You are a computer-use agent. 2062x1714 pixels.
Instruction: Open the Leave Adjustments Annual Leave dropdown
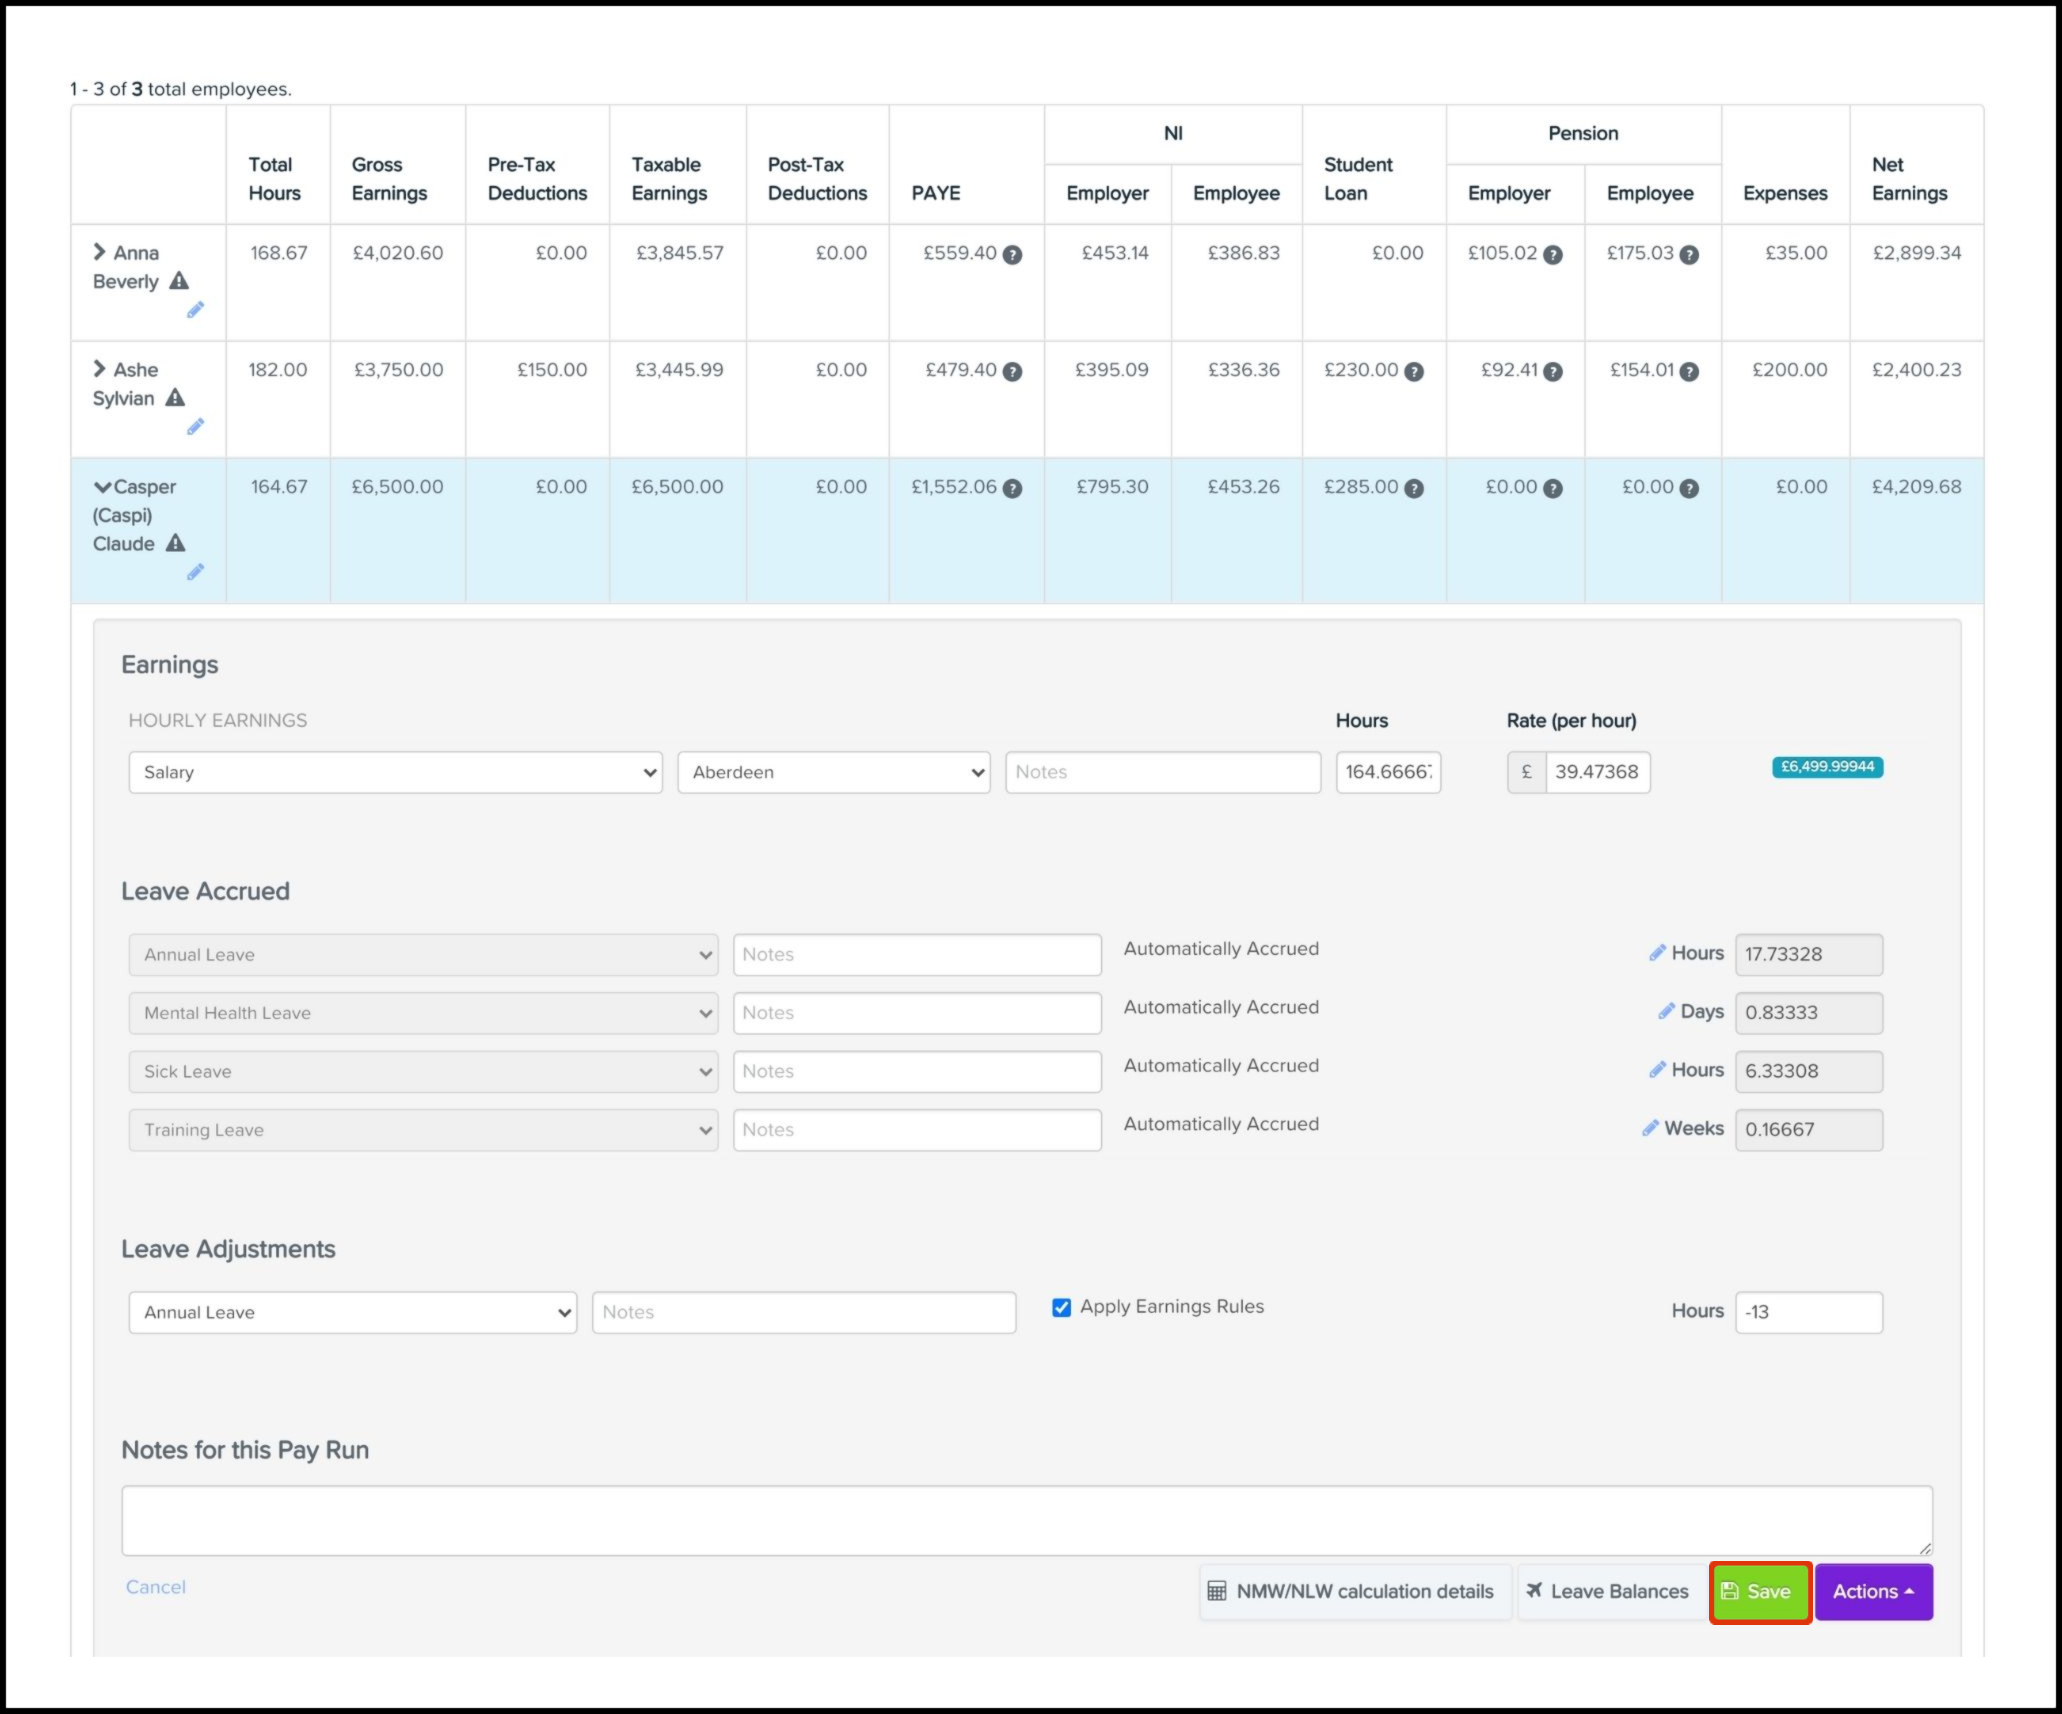[352, 1312]
